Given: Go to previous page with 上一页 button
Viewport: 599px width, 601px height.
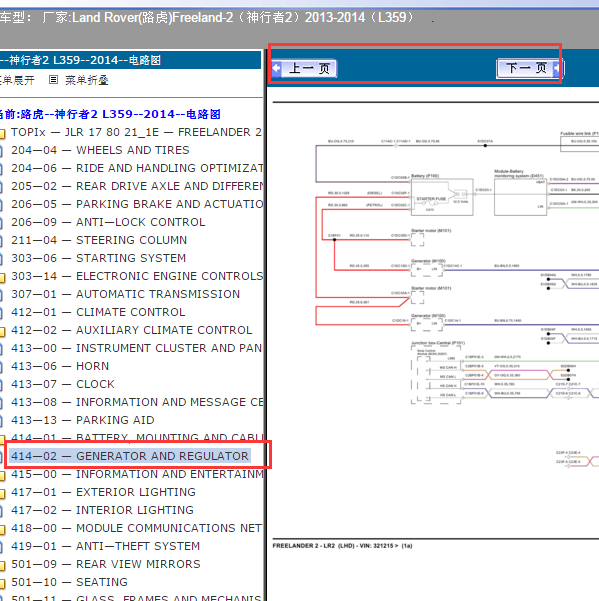Looking at the screenshot, I should point(304,69).
